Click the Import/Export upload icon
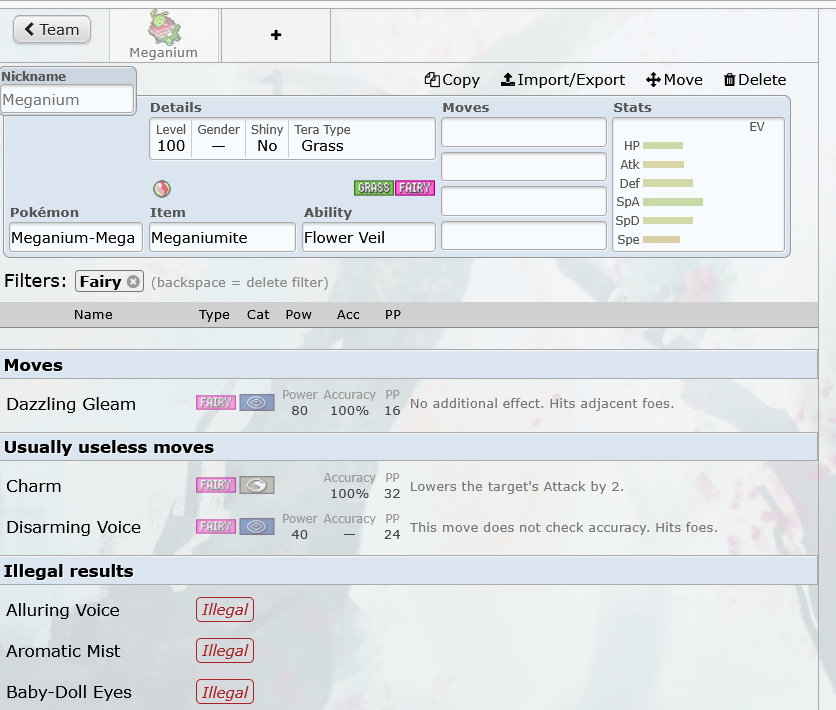Screen dimensions: 836x710 pyautogui.click(x=508, y=79)
